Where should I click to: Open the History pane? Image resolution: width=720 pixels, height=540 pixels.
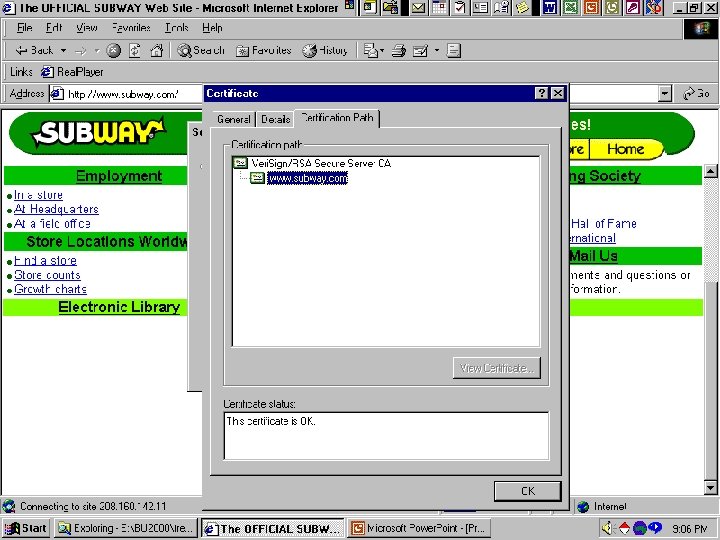[325, 51]
